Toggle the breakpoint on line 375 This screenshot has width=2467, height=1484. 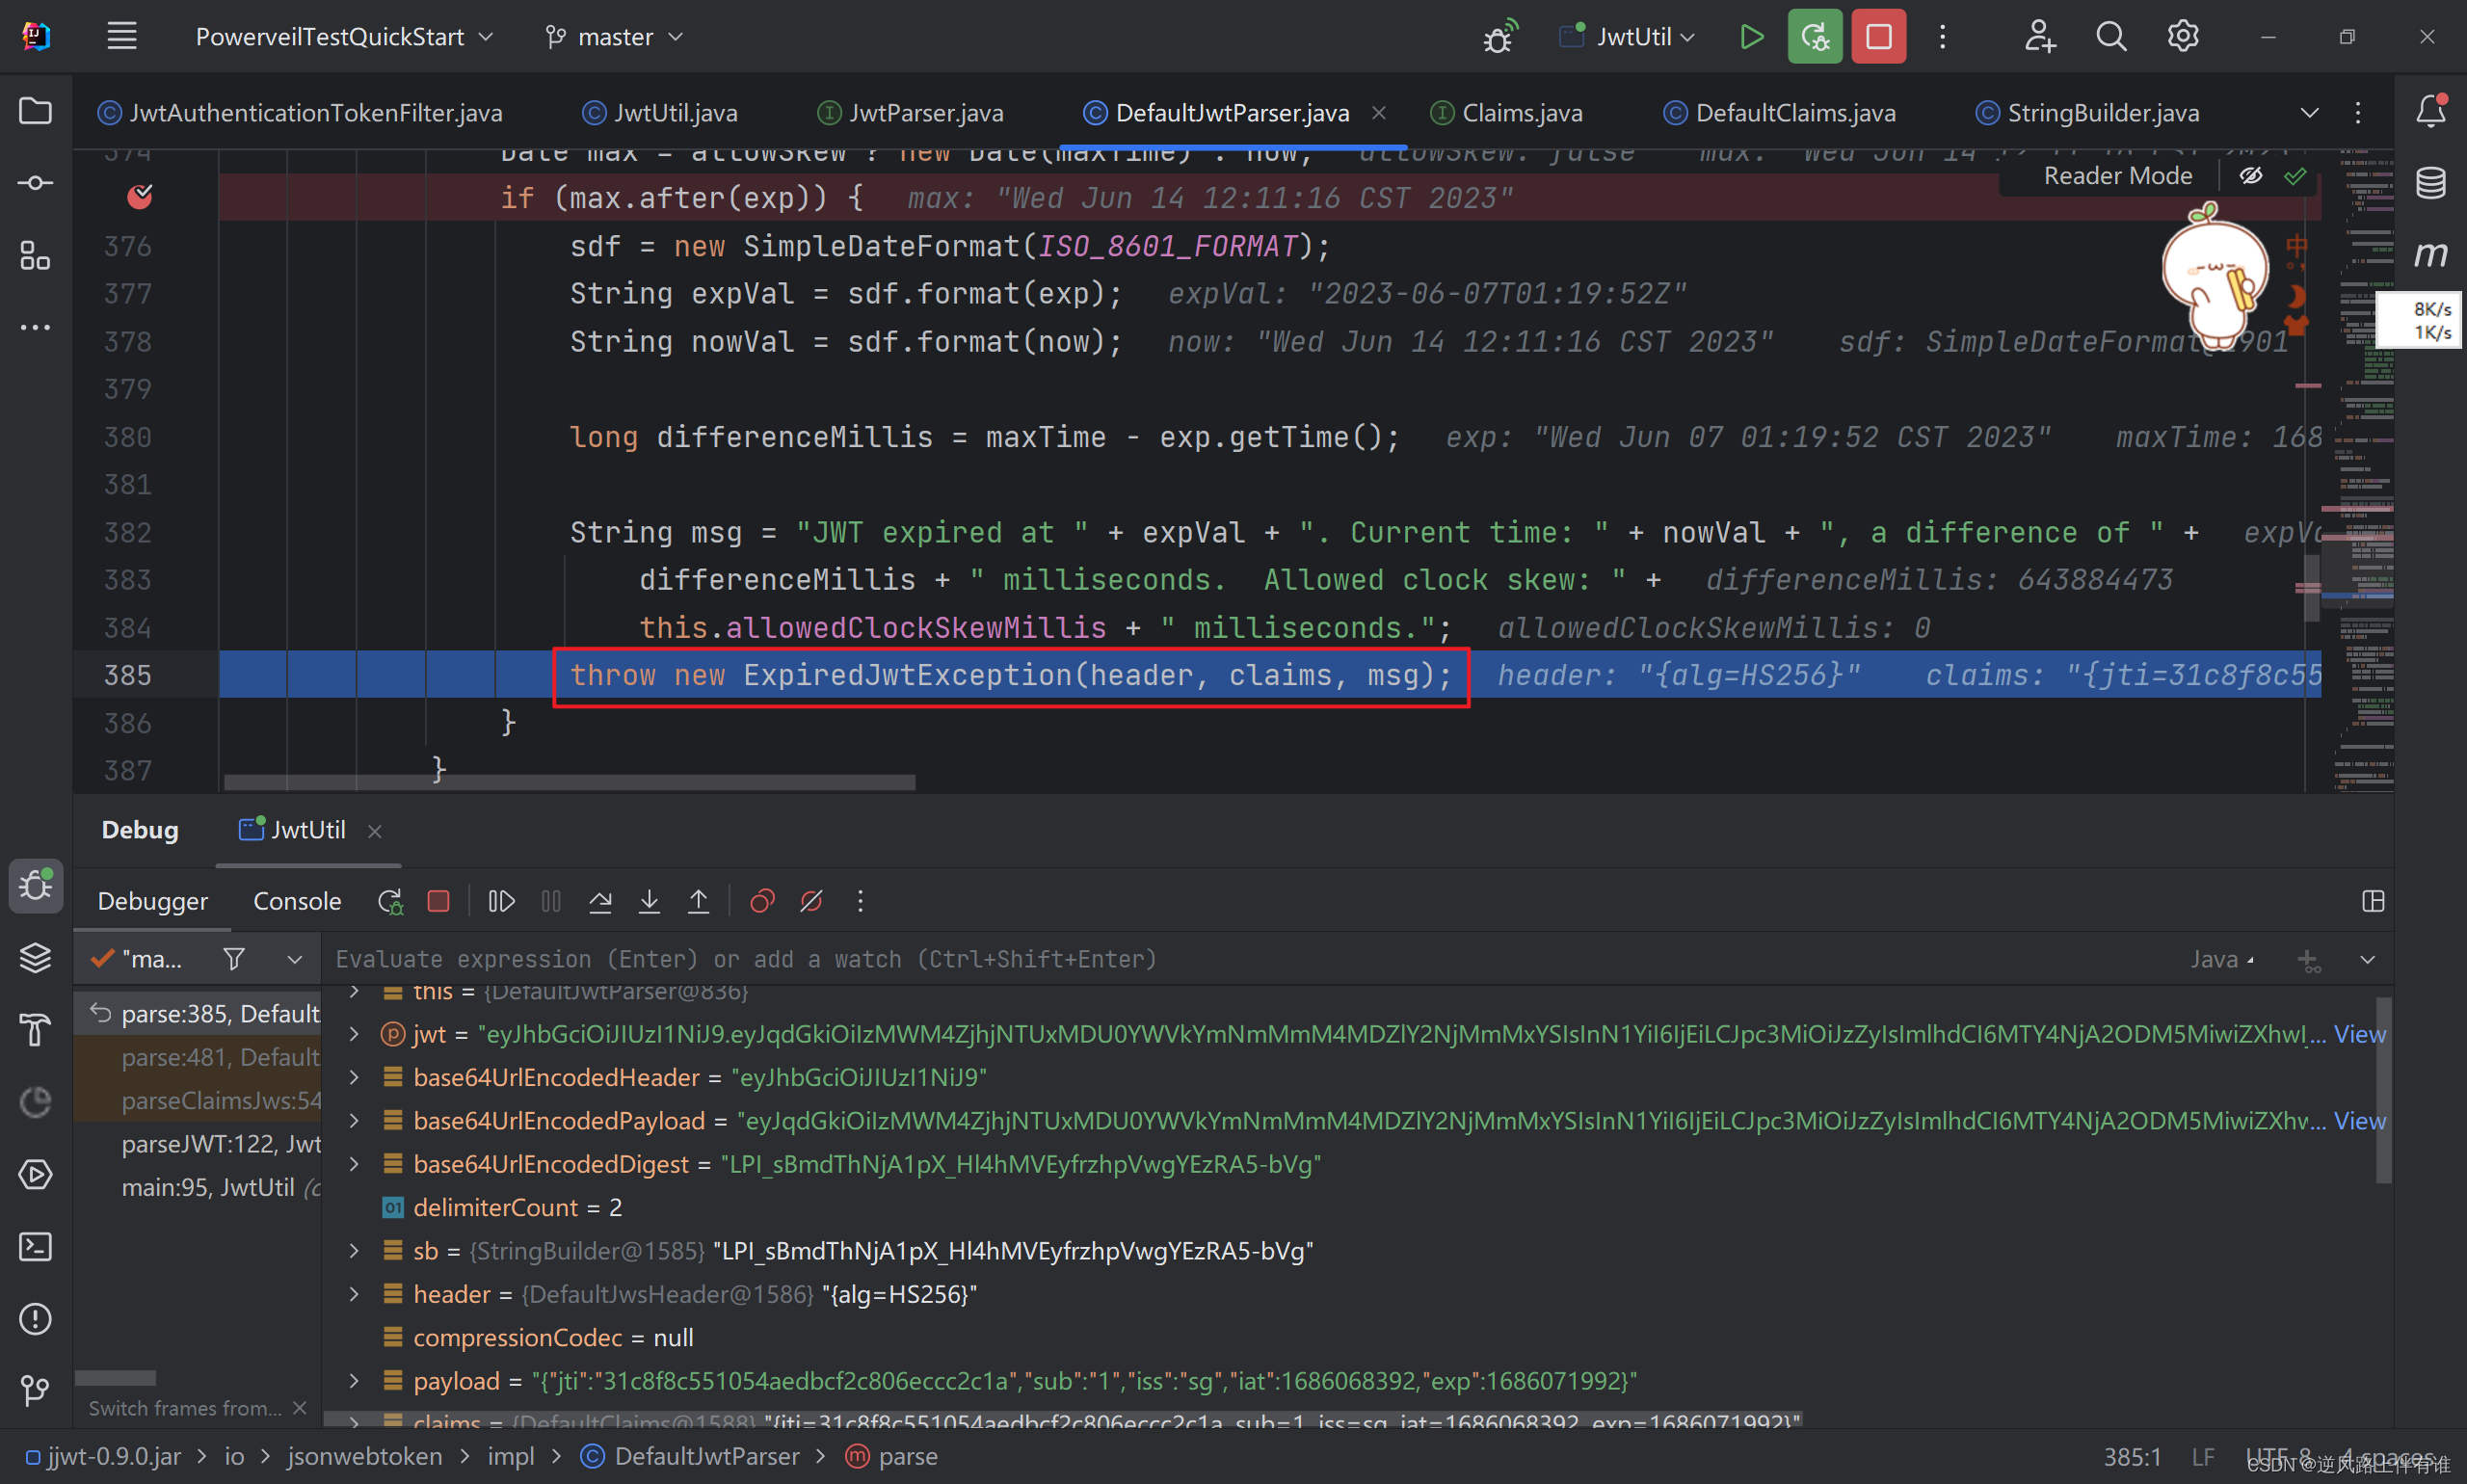click(x=140, y=197)
